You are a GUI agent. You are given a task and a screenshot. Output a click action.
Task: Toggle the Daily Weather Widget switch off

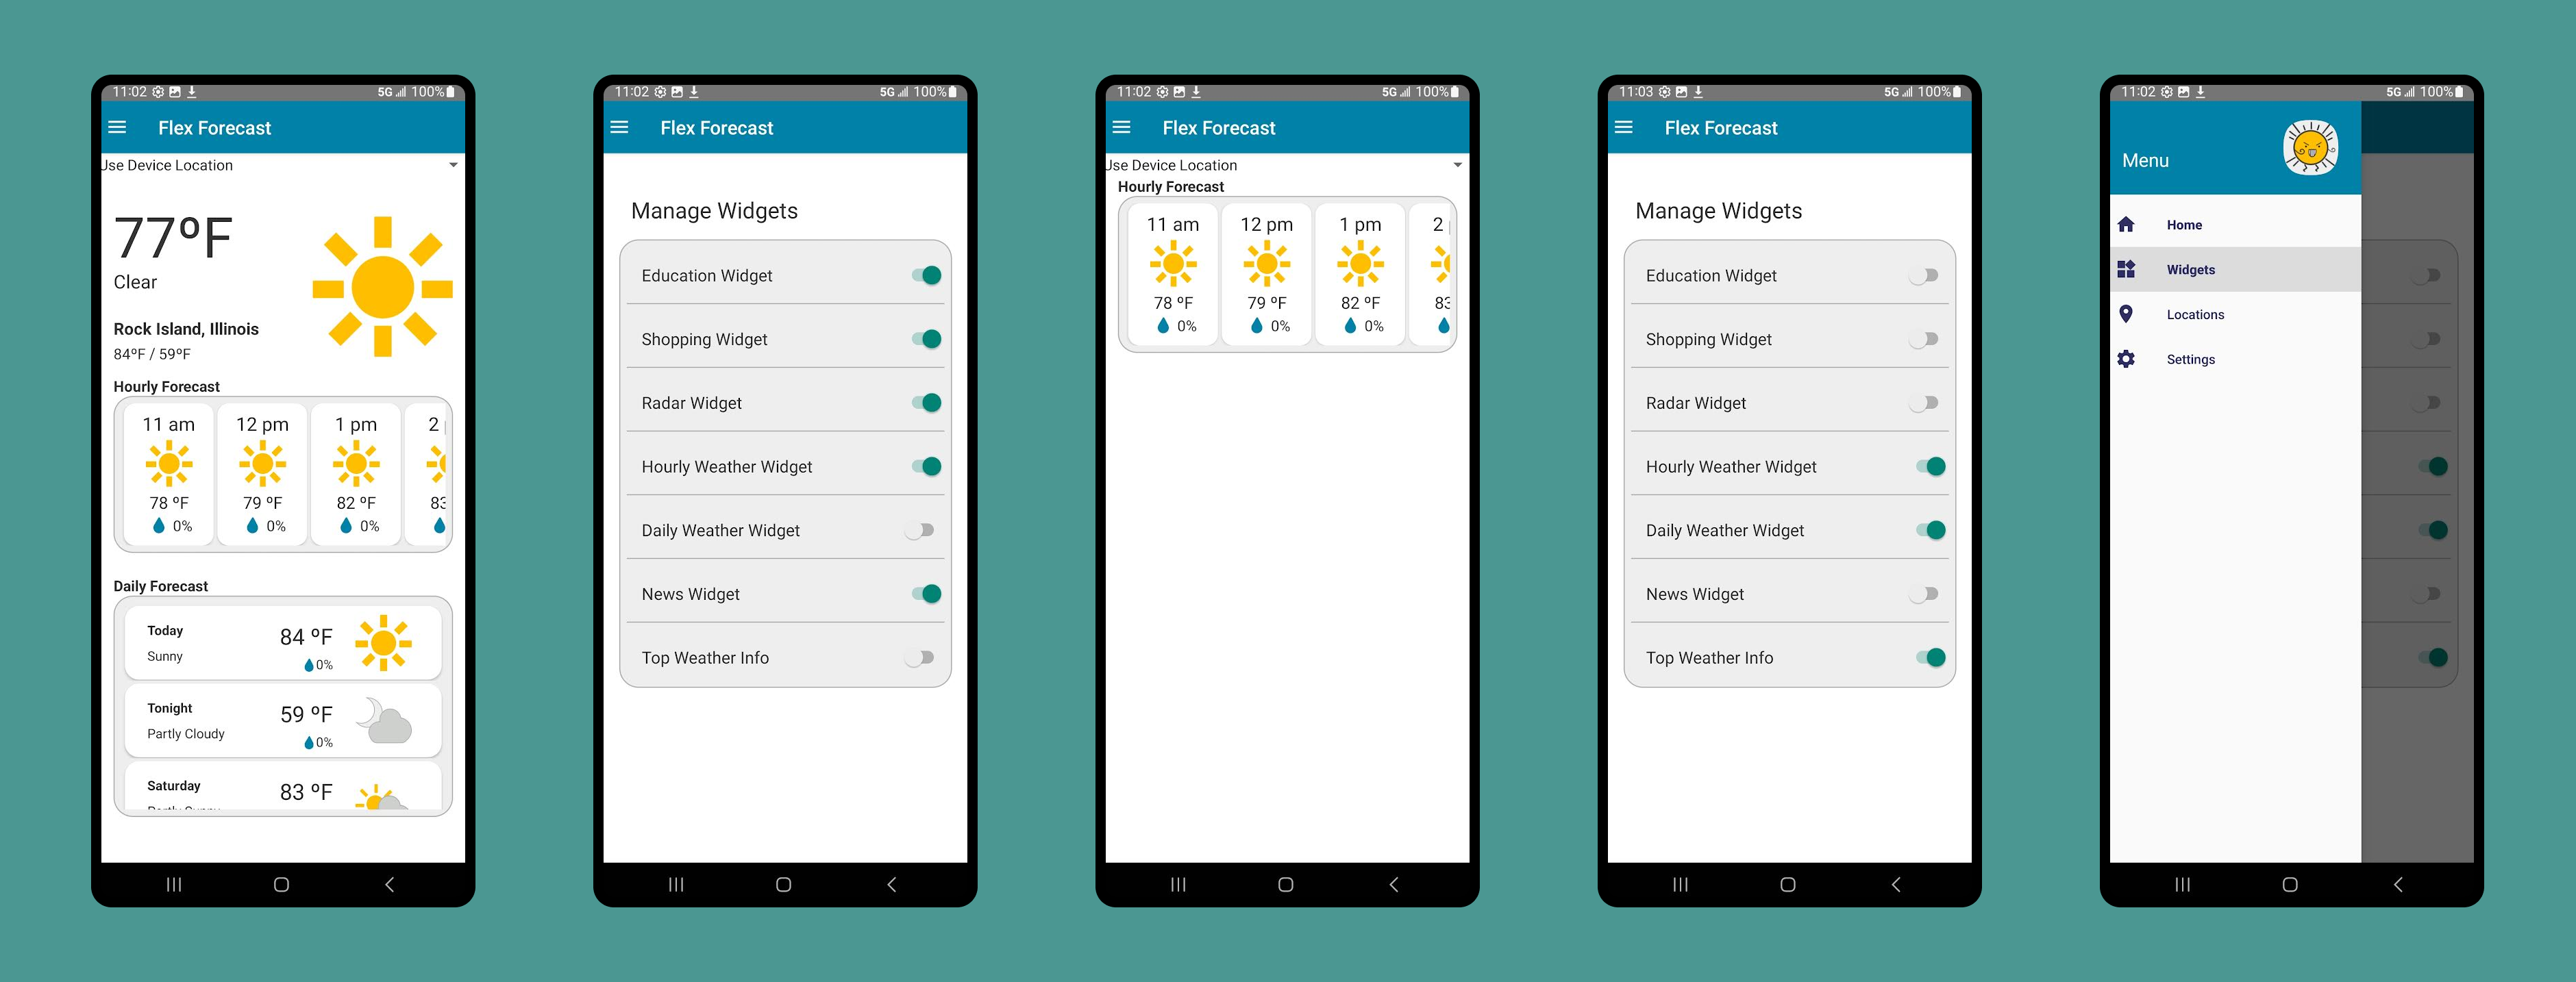pos(1931,529)
